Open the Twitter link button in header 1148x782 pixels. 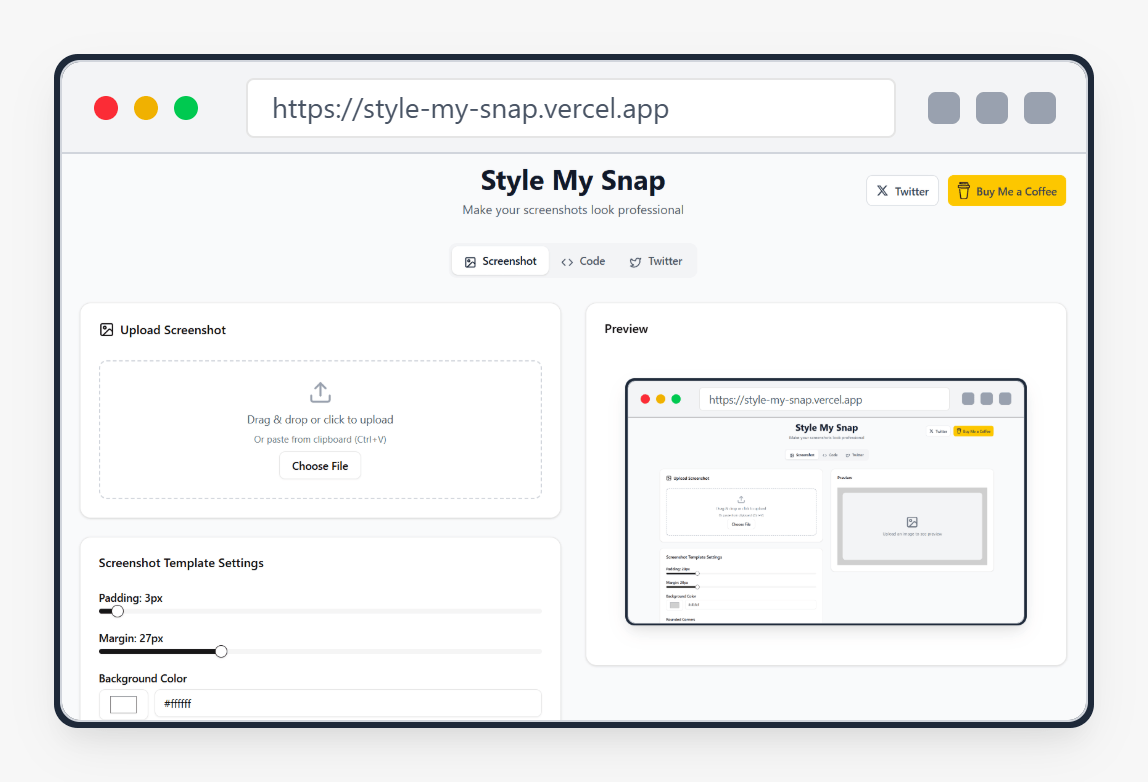pos(902,191)
